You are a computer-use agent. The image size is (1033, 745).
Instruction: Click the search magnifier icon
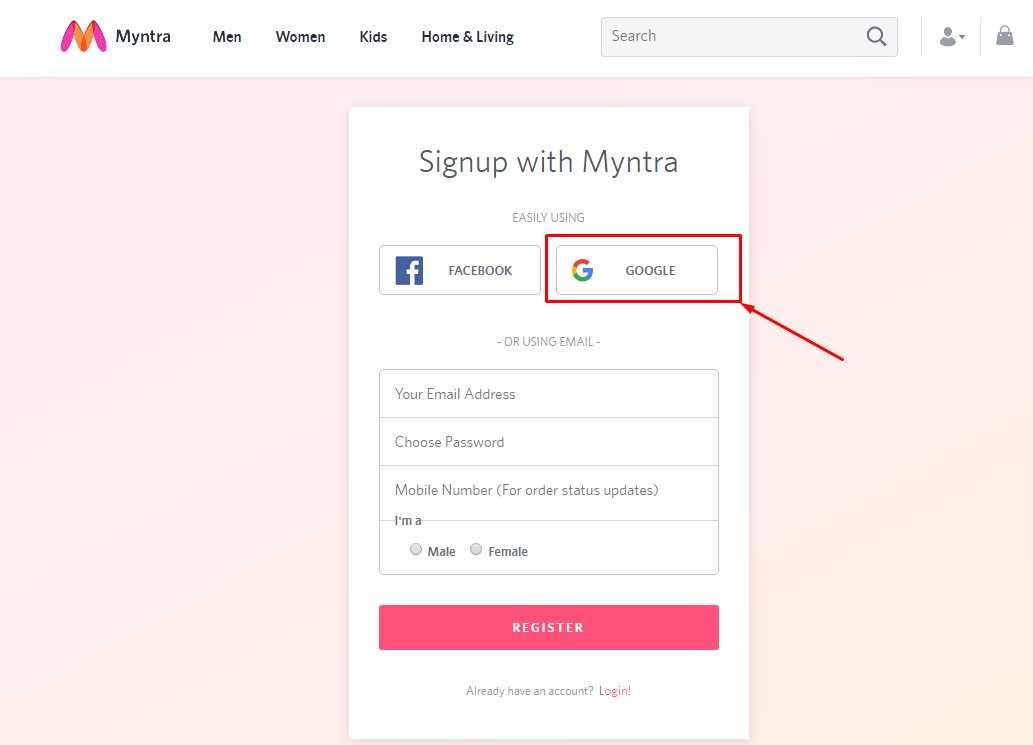pyautogui.click(x=876, y=36)
